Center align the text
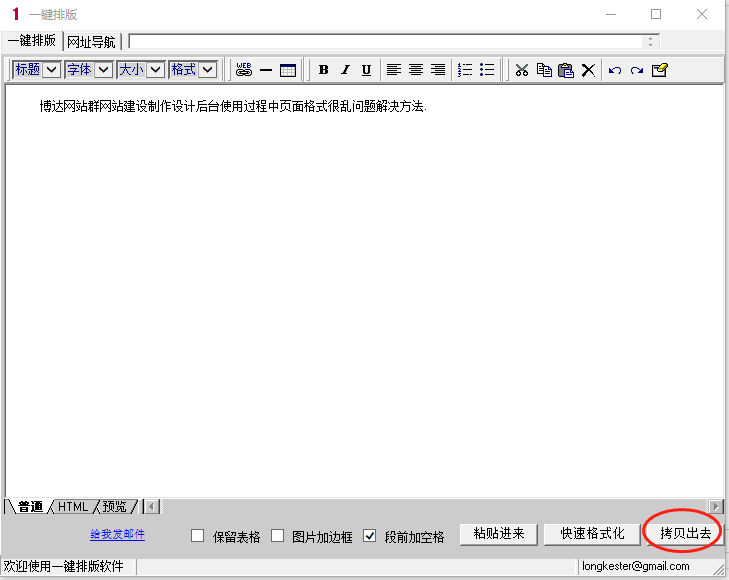729x580 pixels. (416, 70)
